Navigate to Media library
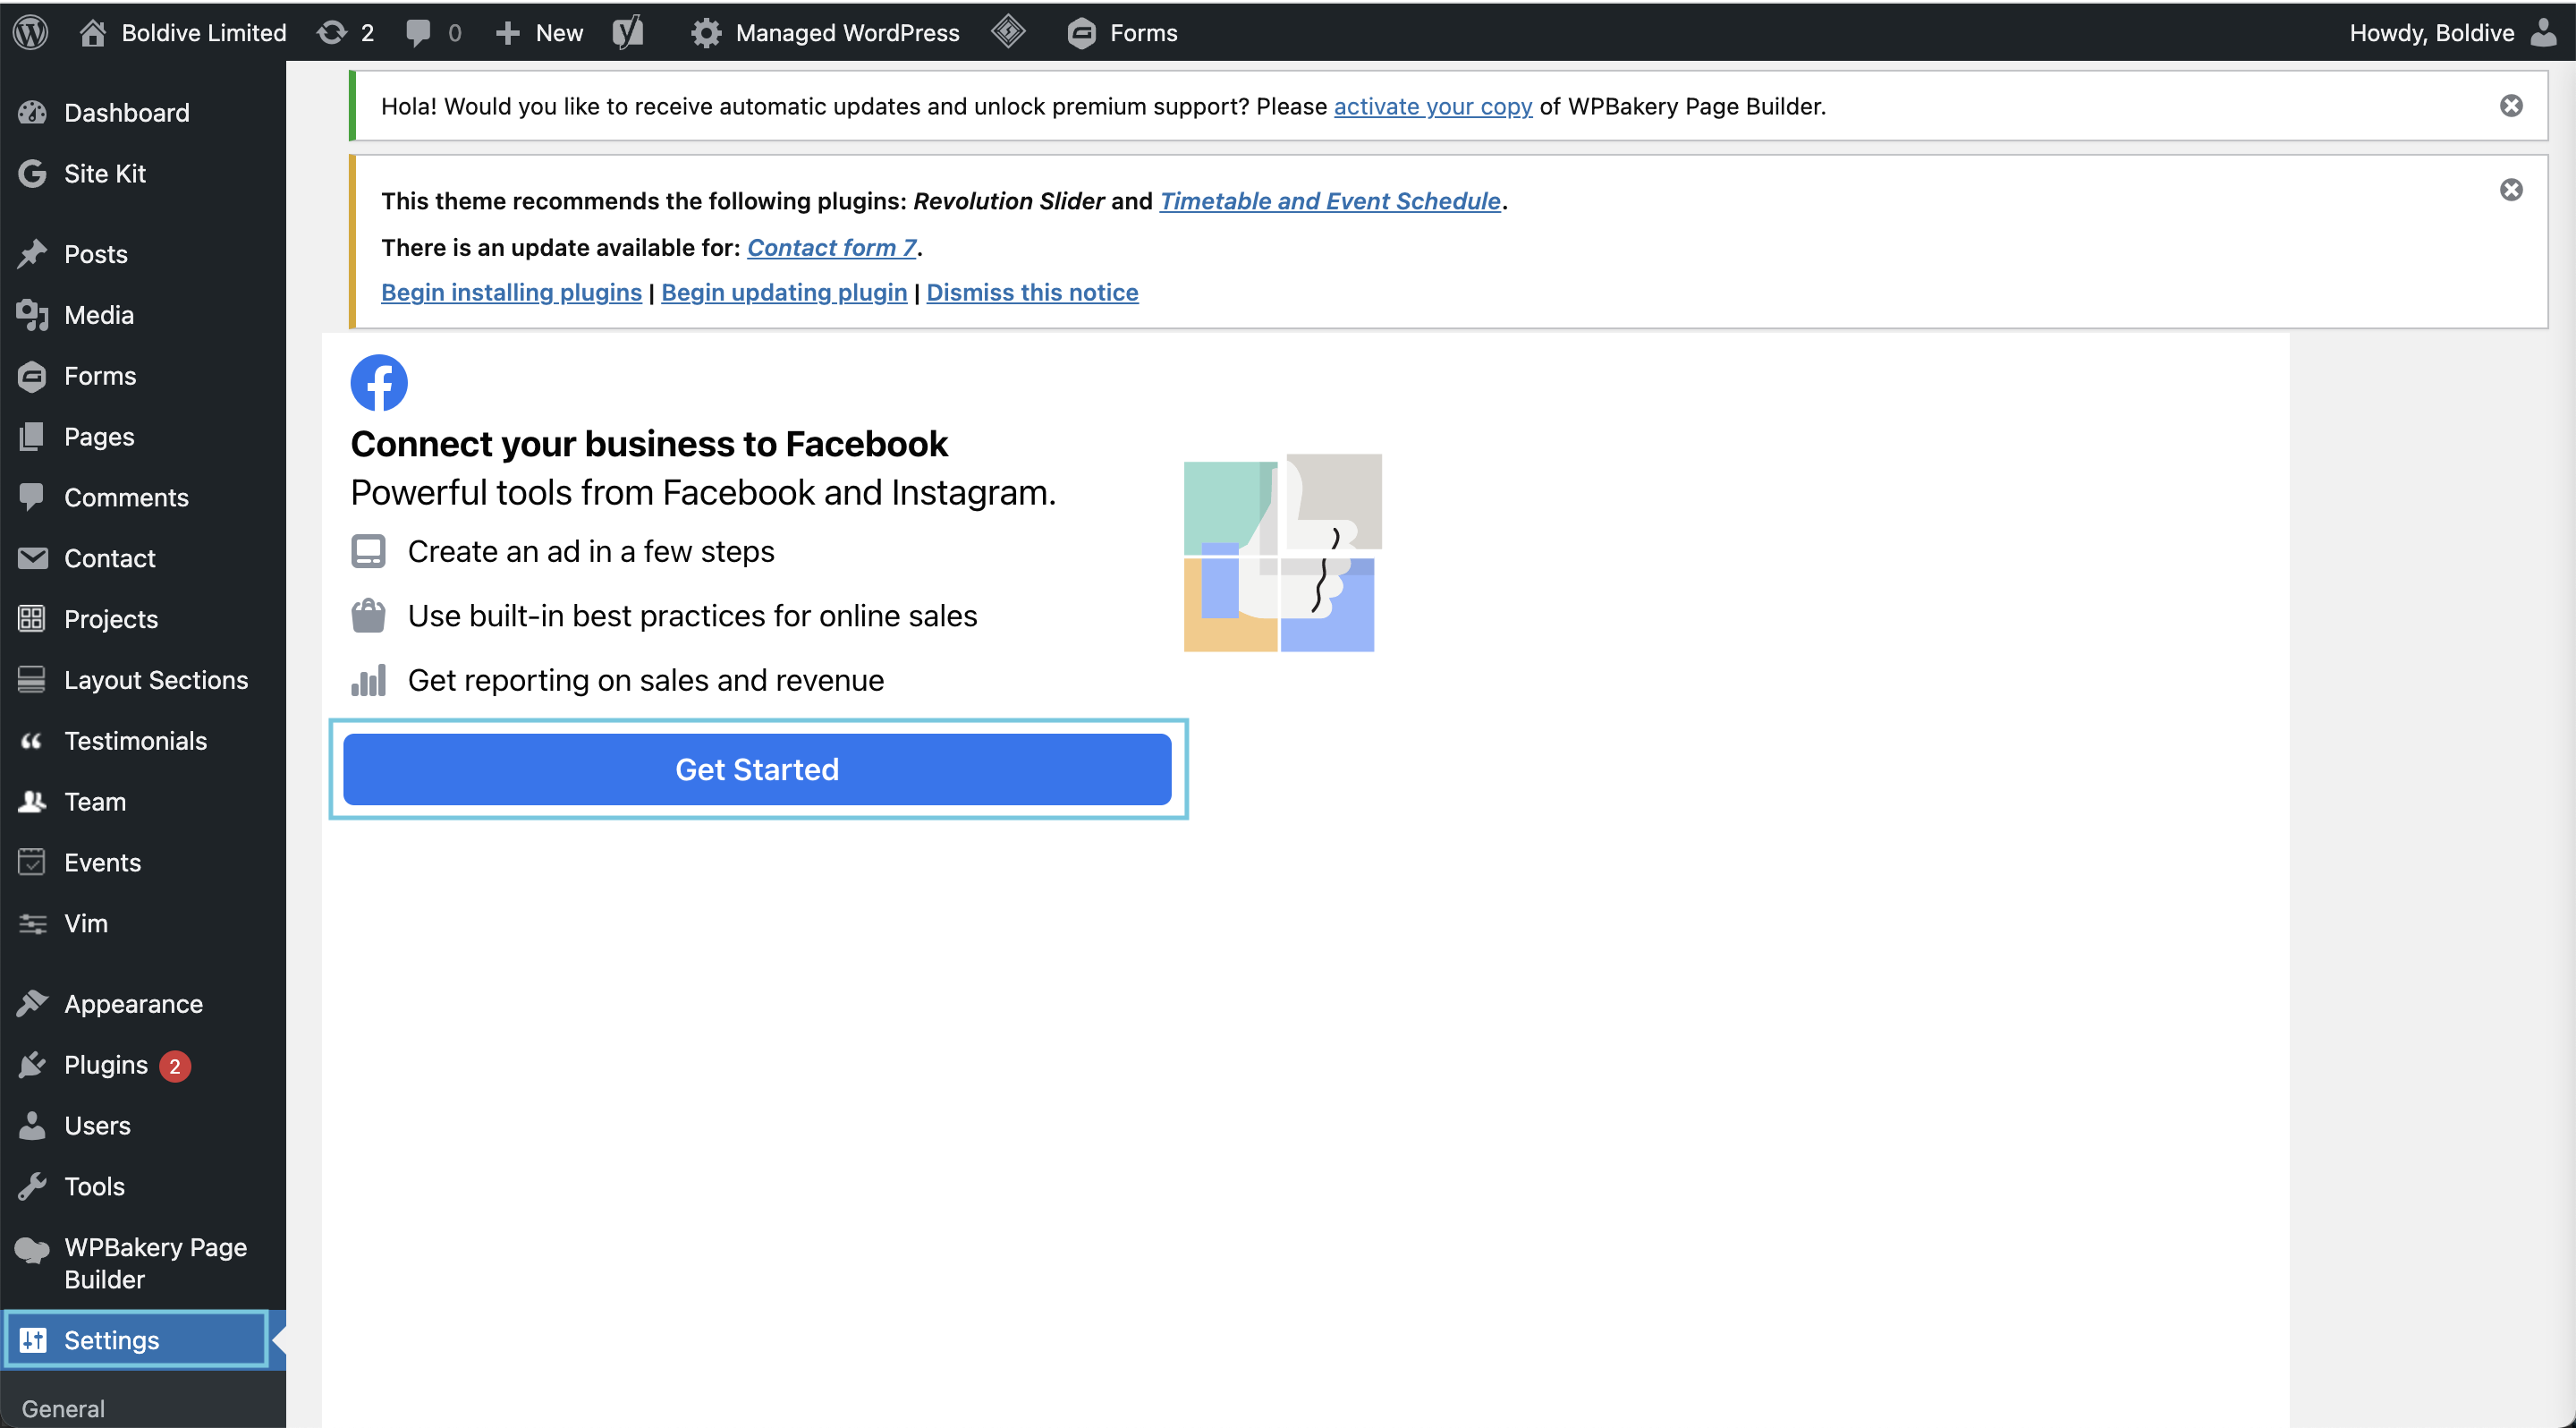2576x1428 pixels. click(98, 313)
